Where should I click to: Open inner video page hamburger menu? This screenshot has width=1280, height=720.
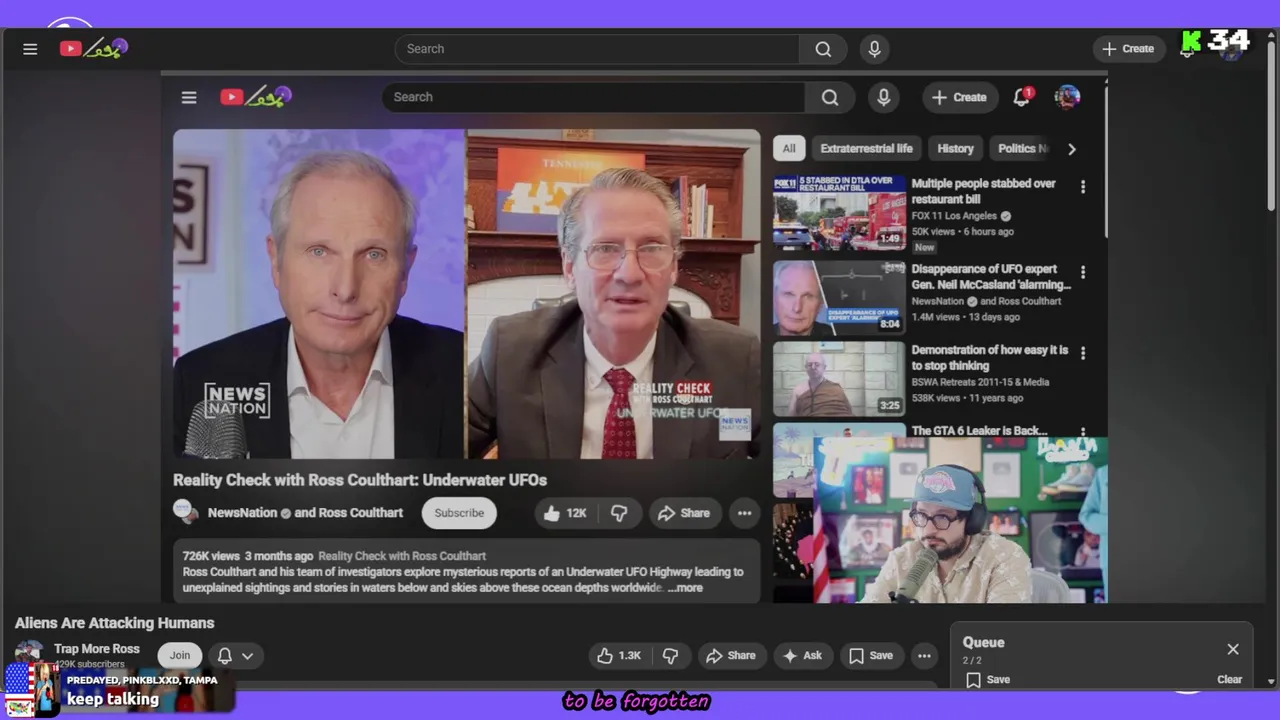pos(189,97)
